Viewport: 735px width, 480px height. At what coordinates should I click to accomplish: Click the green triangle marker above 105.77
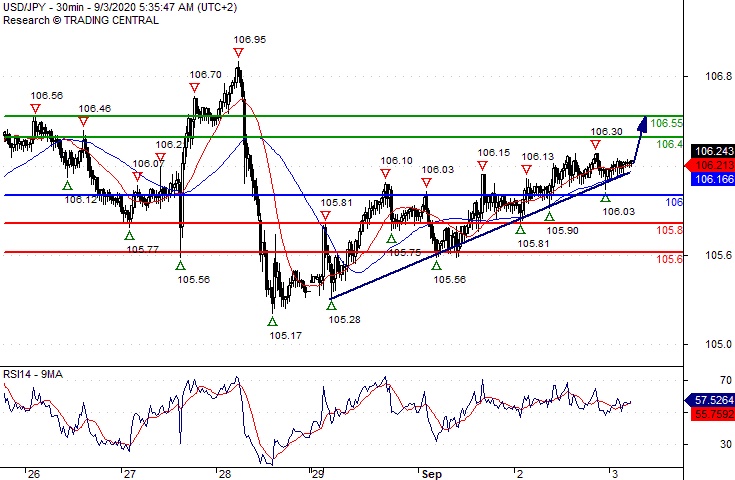pos(129,235)
